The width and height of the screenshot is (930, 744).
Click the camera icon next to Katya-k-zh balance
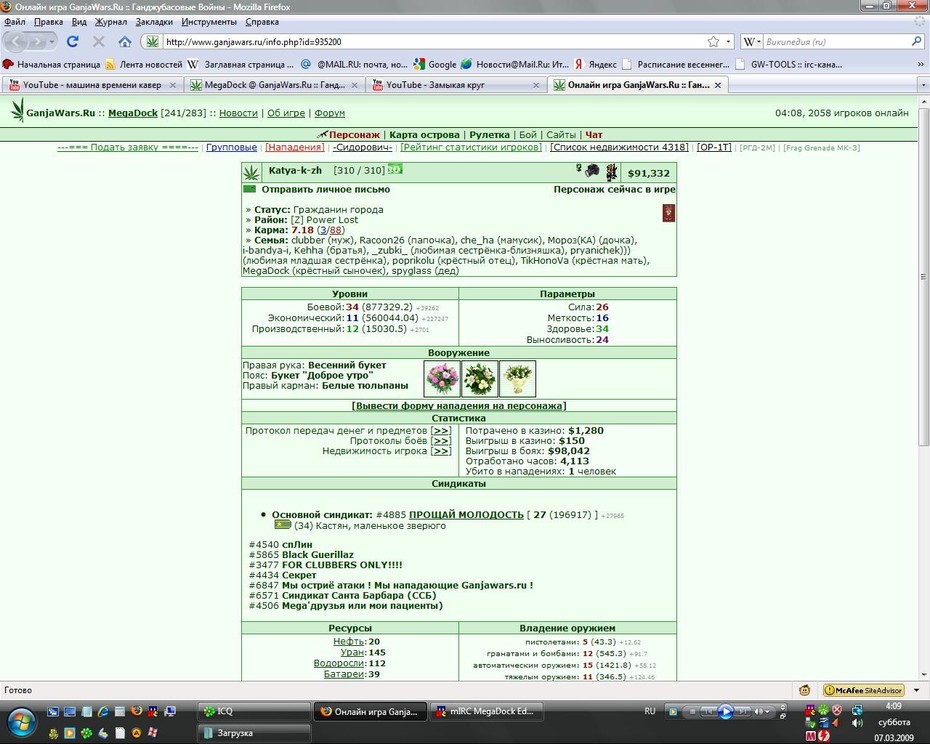pyautogui.click(x=592, y=172)
